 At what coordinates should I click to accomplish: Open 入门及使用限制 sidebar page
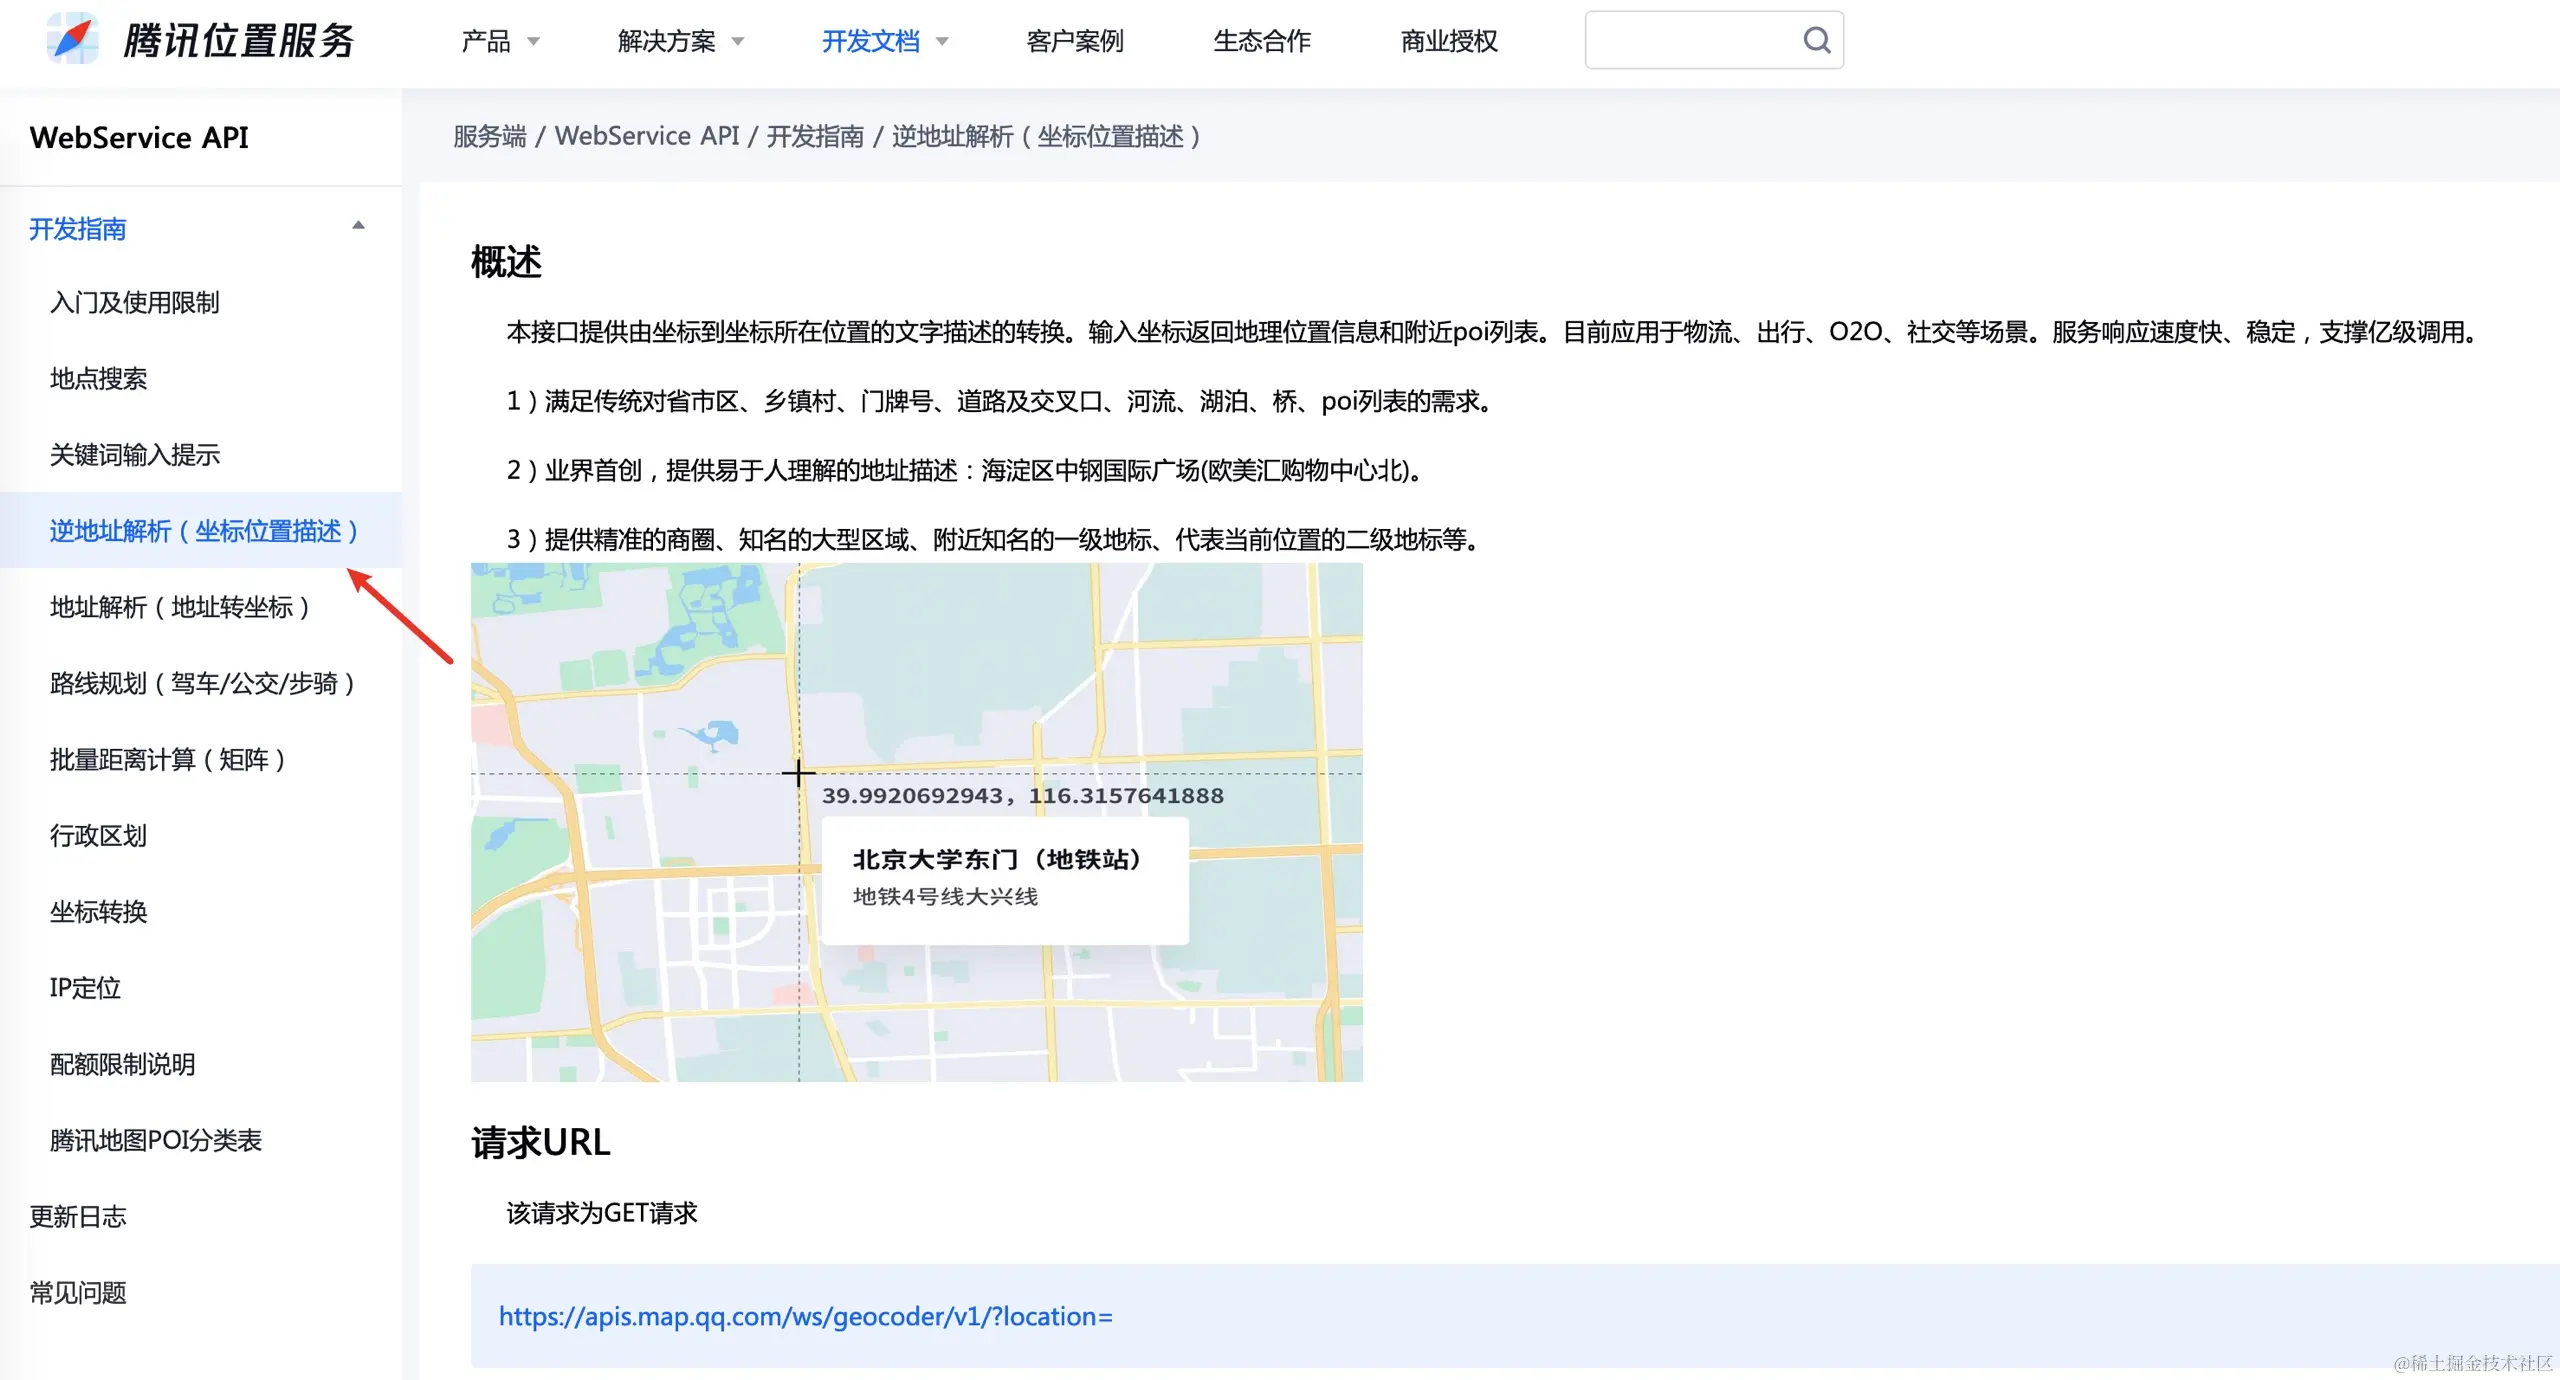coord(134,302)
